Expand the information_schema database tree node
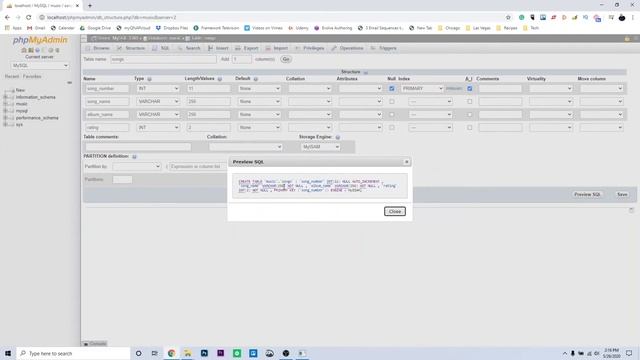The height and width of the screenshot is (360, 640). (5, 97)
